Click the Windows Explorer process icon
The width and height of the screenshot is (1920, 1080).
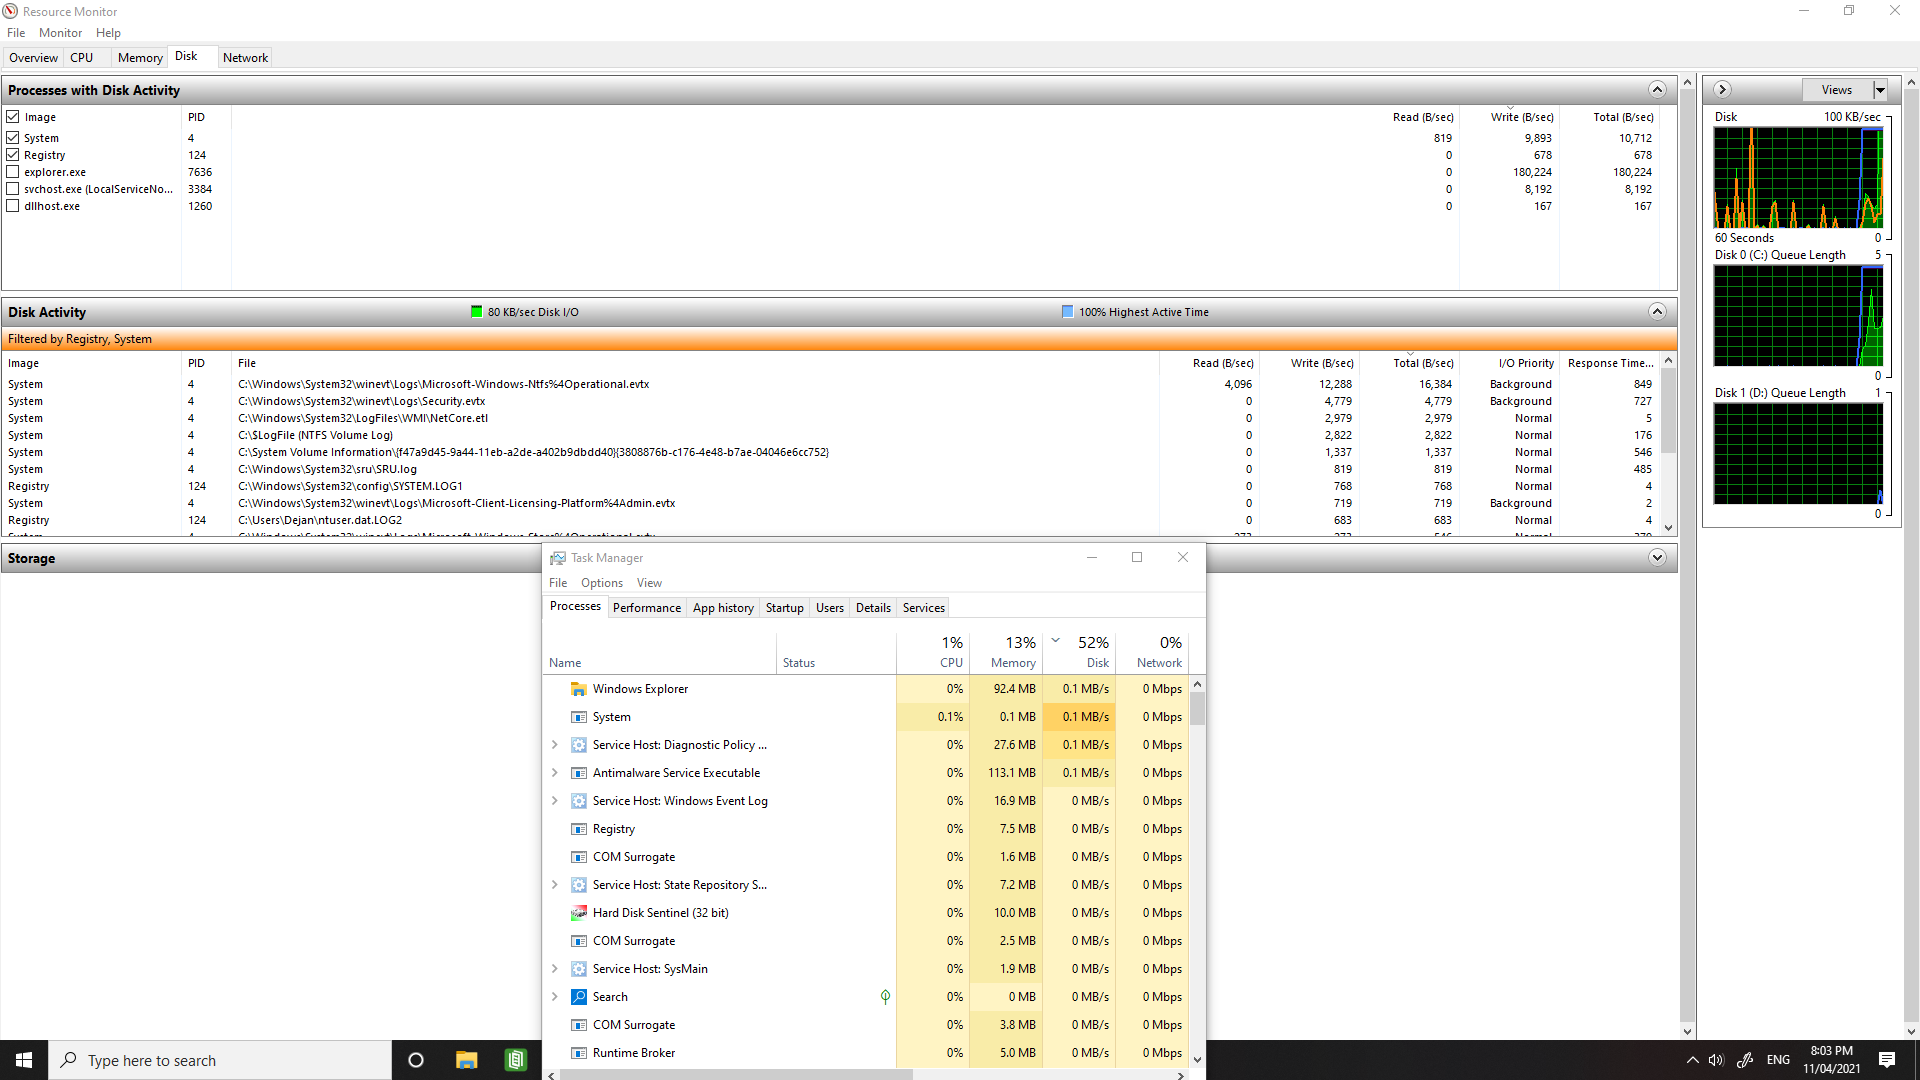pyautogui.click(x=578, y=689)
